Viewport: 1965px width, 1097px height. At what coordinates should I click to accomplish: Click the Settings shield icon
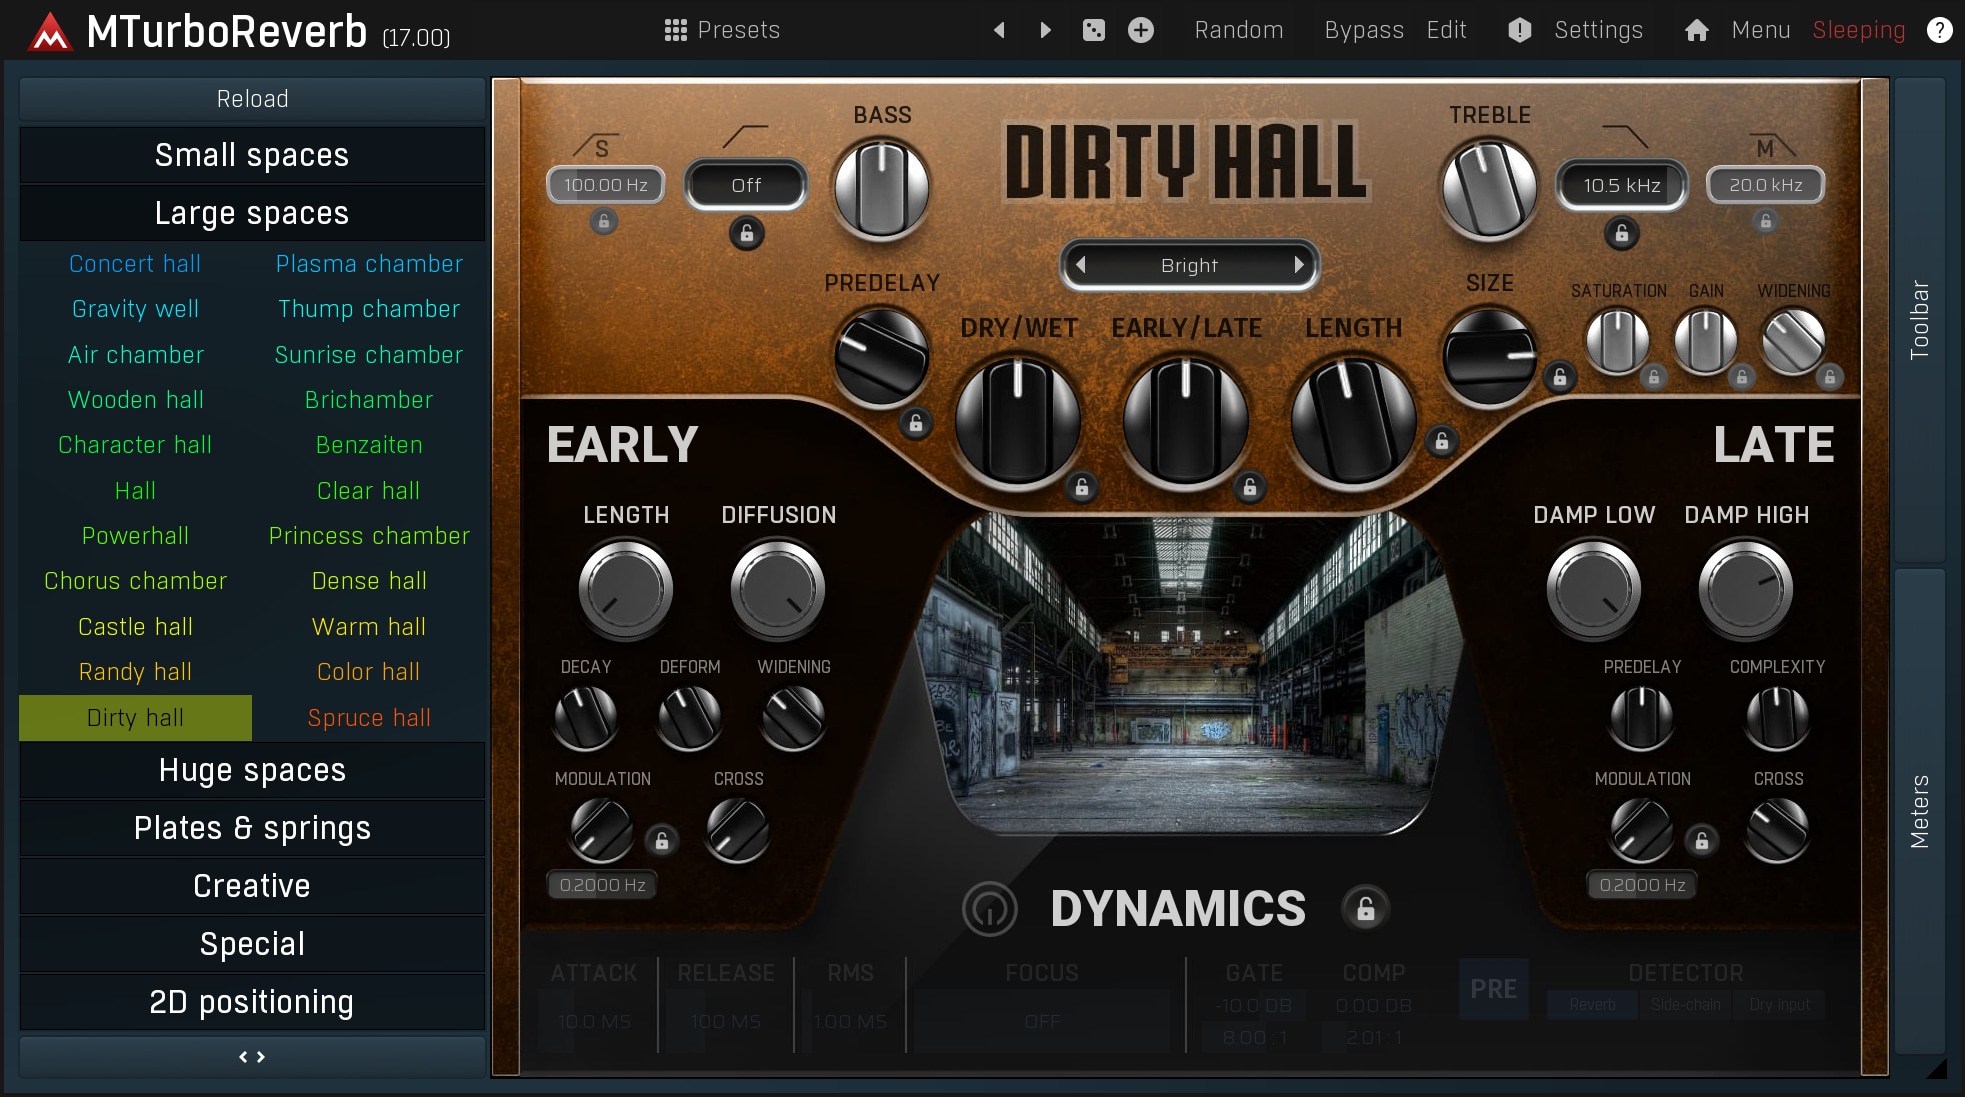1519,30
